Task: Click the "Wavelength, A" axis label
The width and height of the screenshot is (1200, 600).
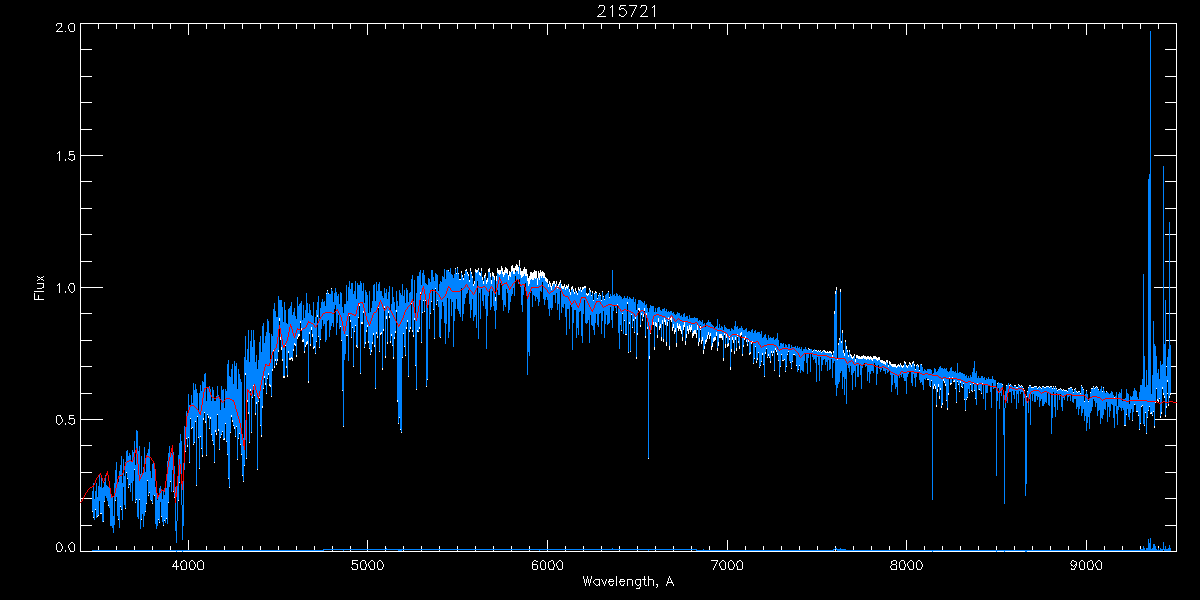Action: (x=627, y=581)
